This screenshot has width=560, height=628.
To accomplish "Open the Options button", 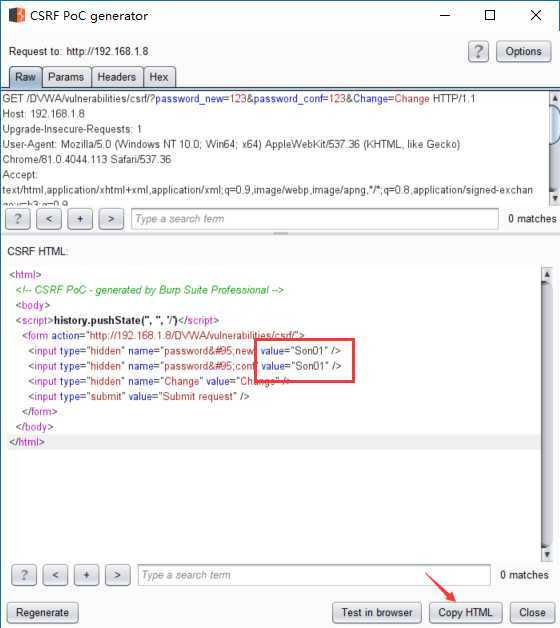I will (523, 51).
